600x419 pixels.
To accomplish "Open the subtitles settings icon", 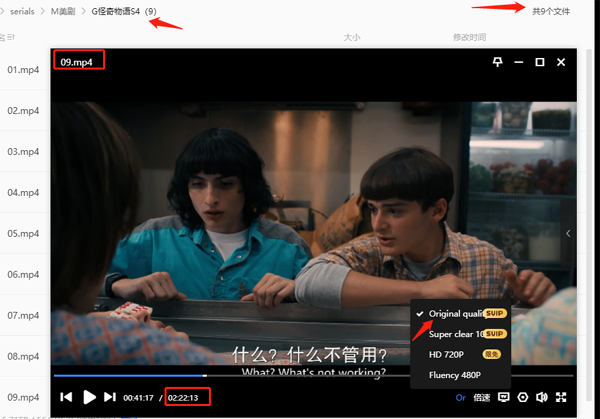I will coord(503,397).
